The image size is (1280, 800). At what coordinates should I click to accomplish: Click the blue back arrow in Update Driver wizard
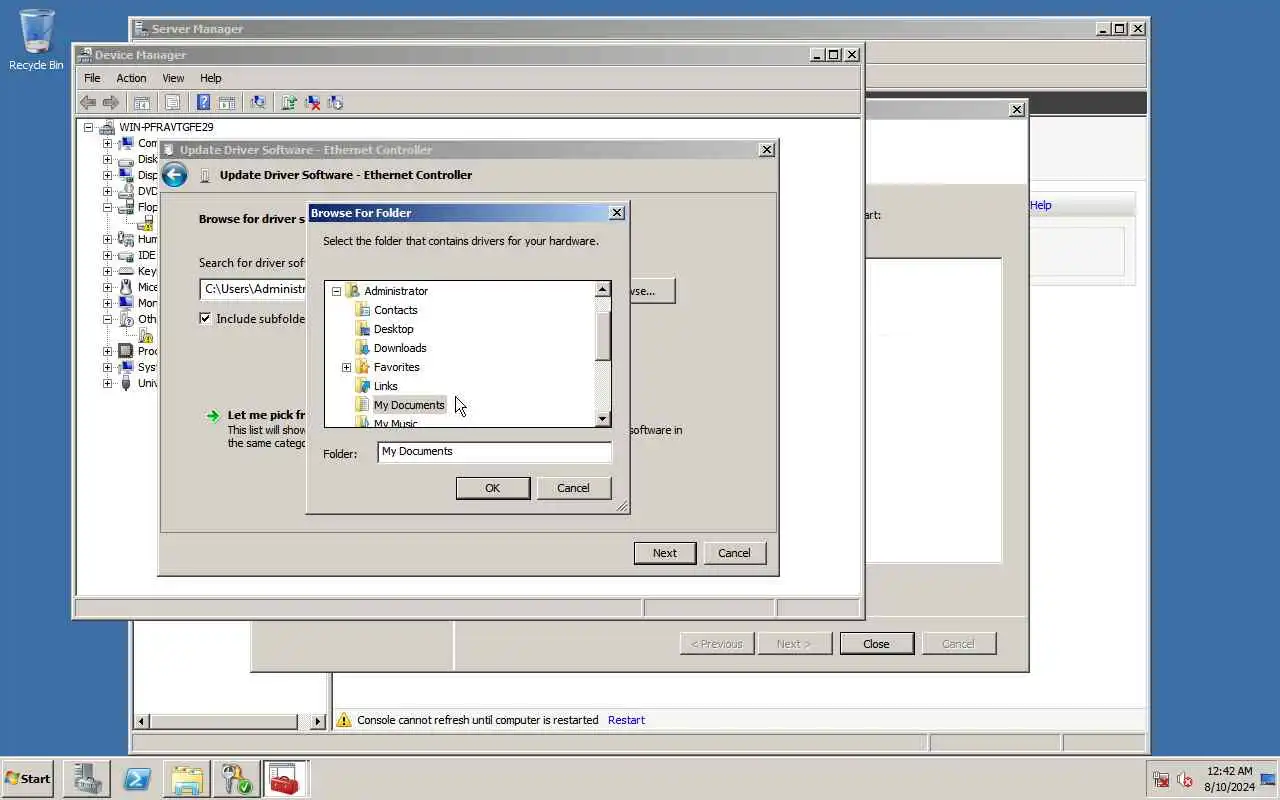[175, 175]
